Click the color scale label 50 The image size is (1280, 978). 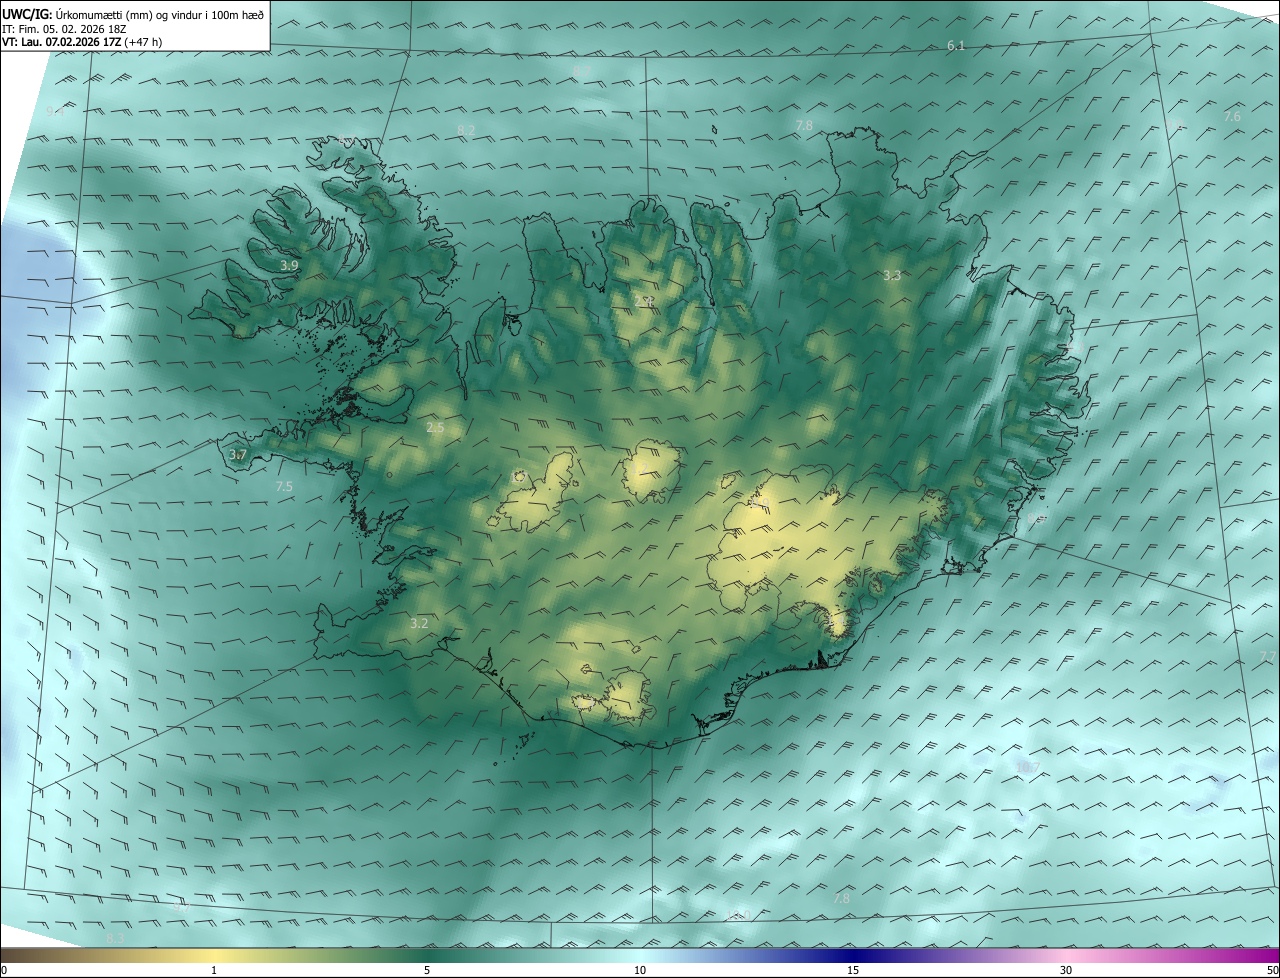pyautogui.click(x=1272, y=970)
